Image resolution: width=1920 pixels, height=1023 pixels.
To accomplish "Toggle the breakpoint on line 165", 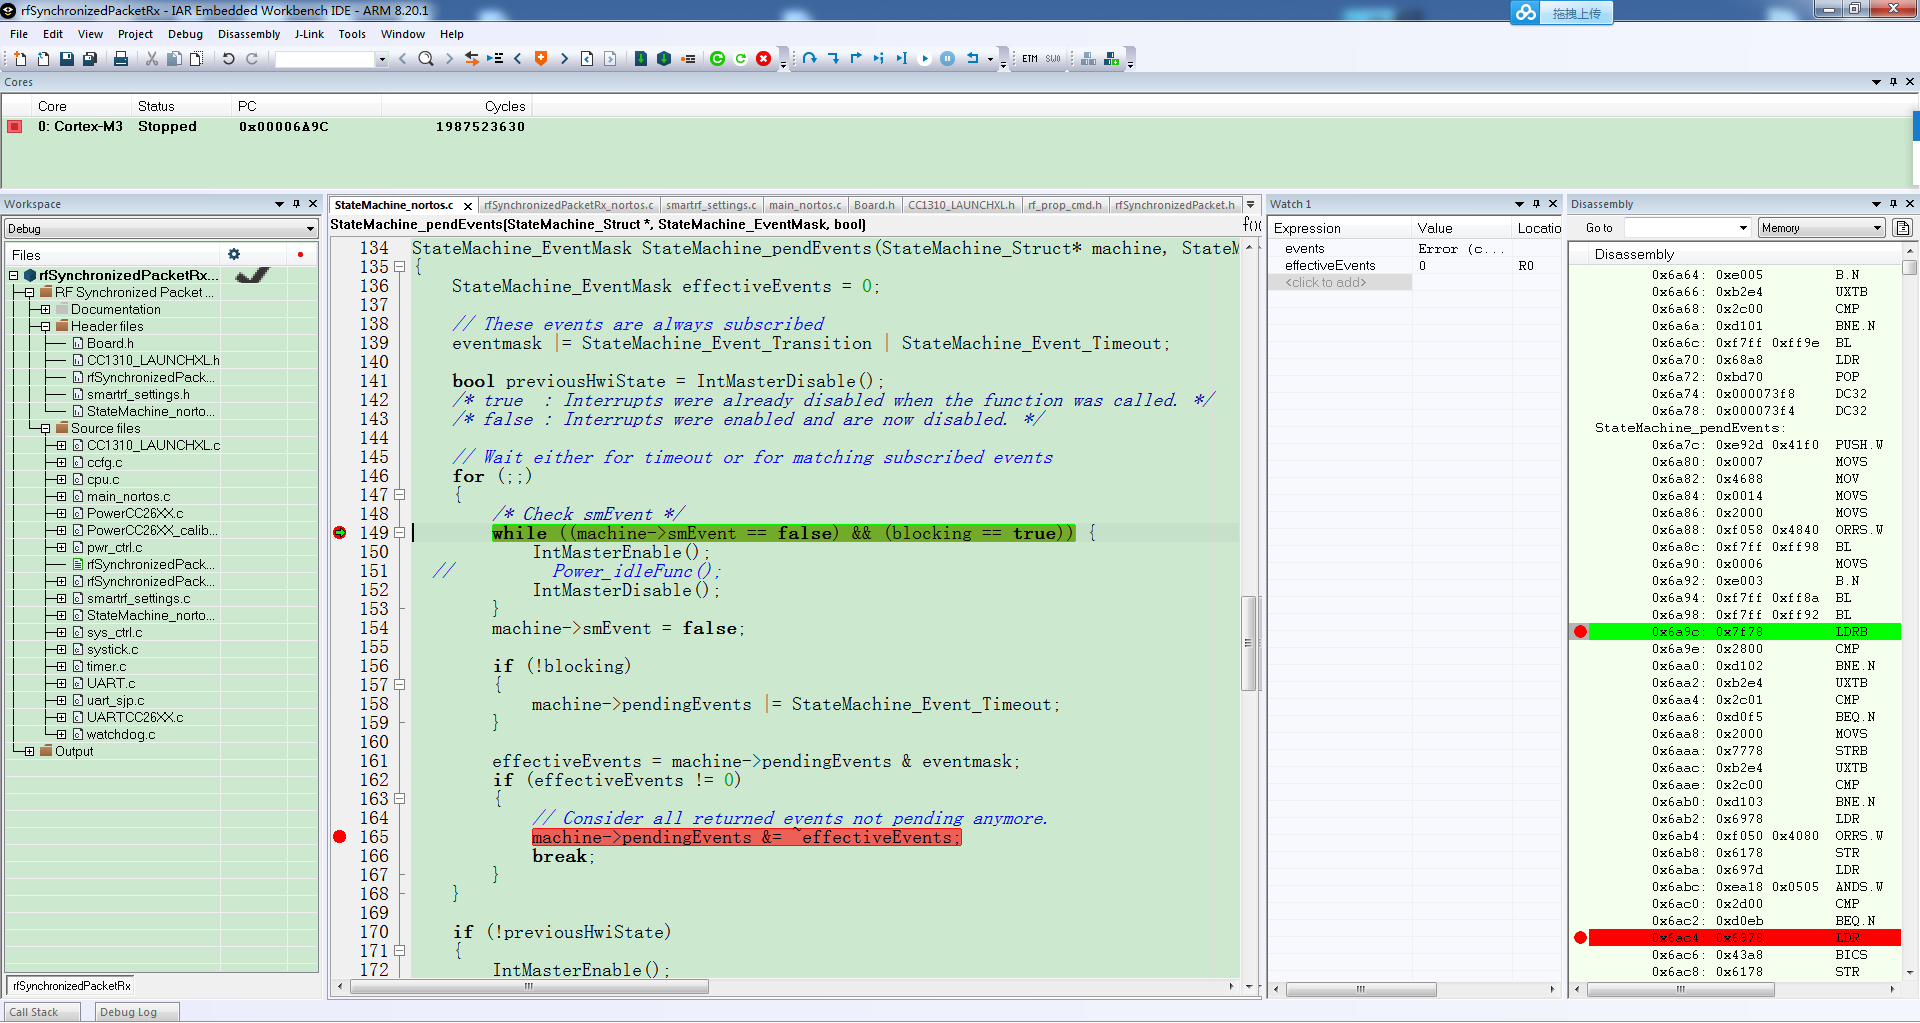I will pyautogui.click(x=340, y=837).
